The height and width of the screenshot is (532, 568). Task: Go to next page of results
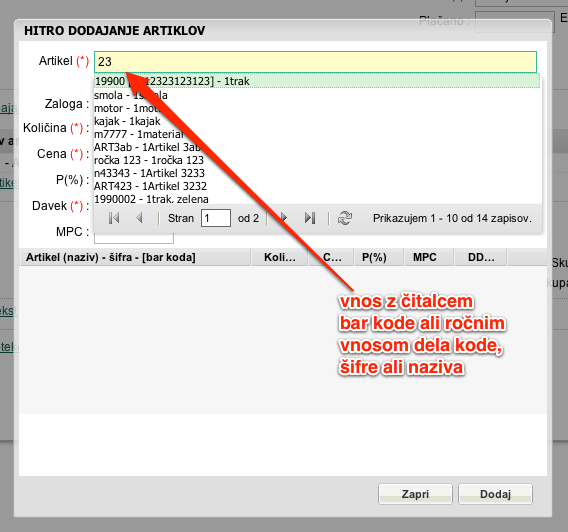pyautogui.click(x=284, y=218)
